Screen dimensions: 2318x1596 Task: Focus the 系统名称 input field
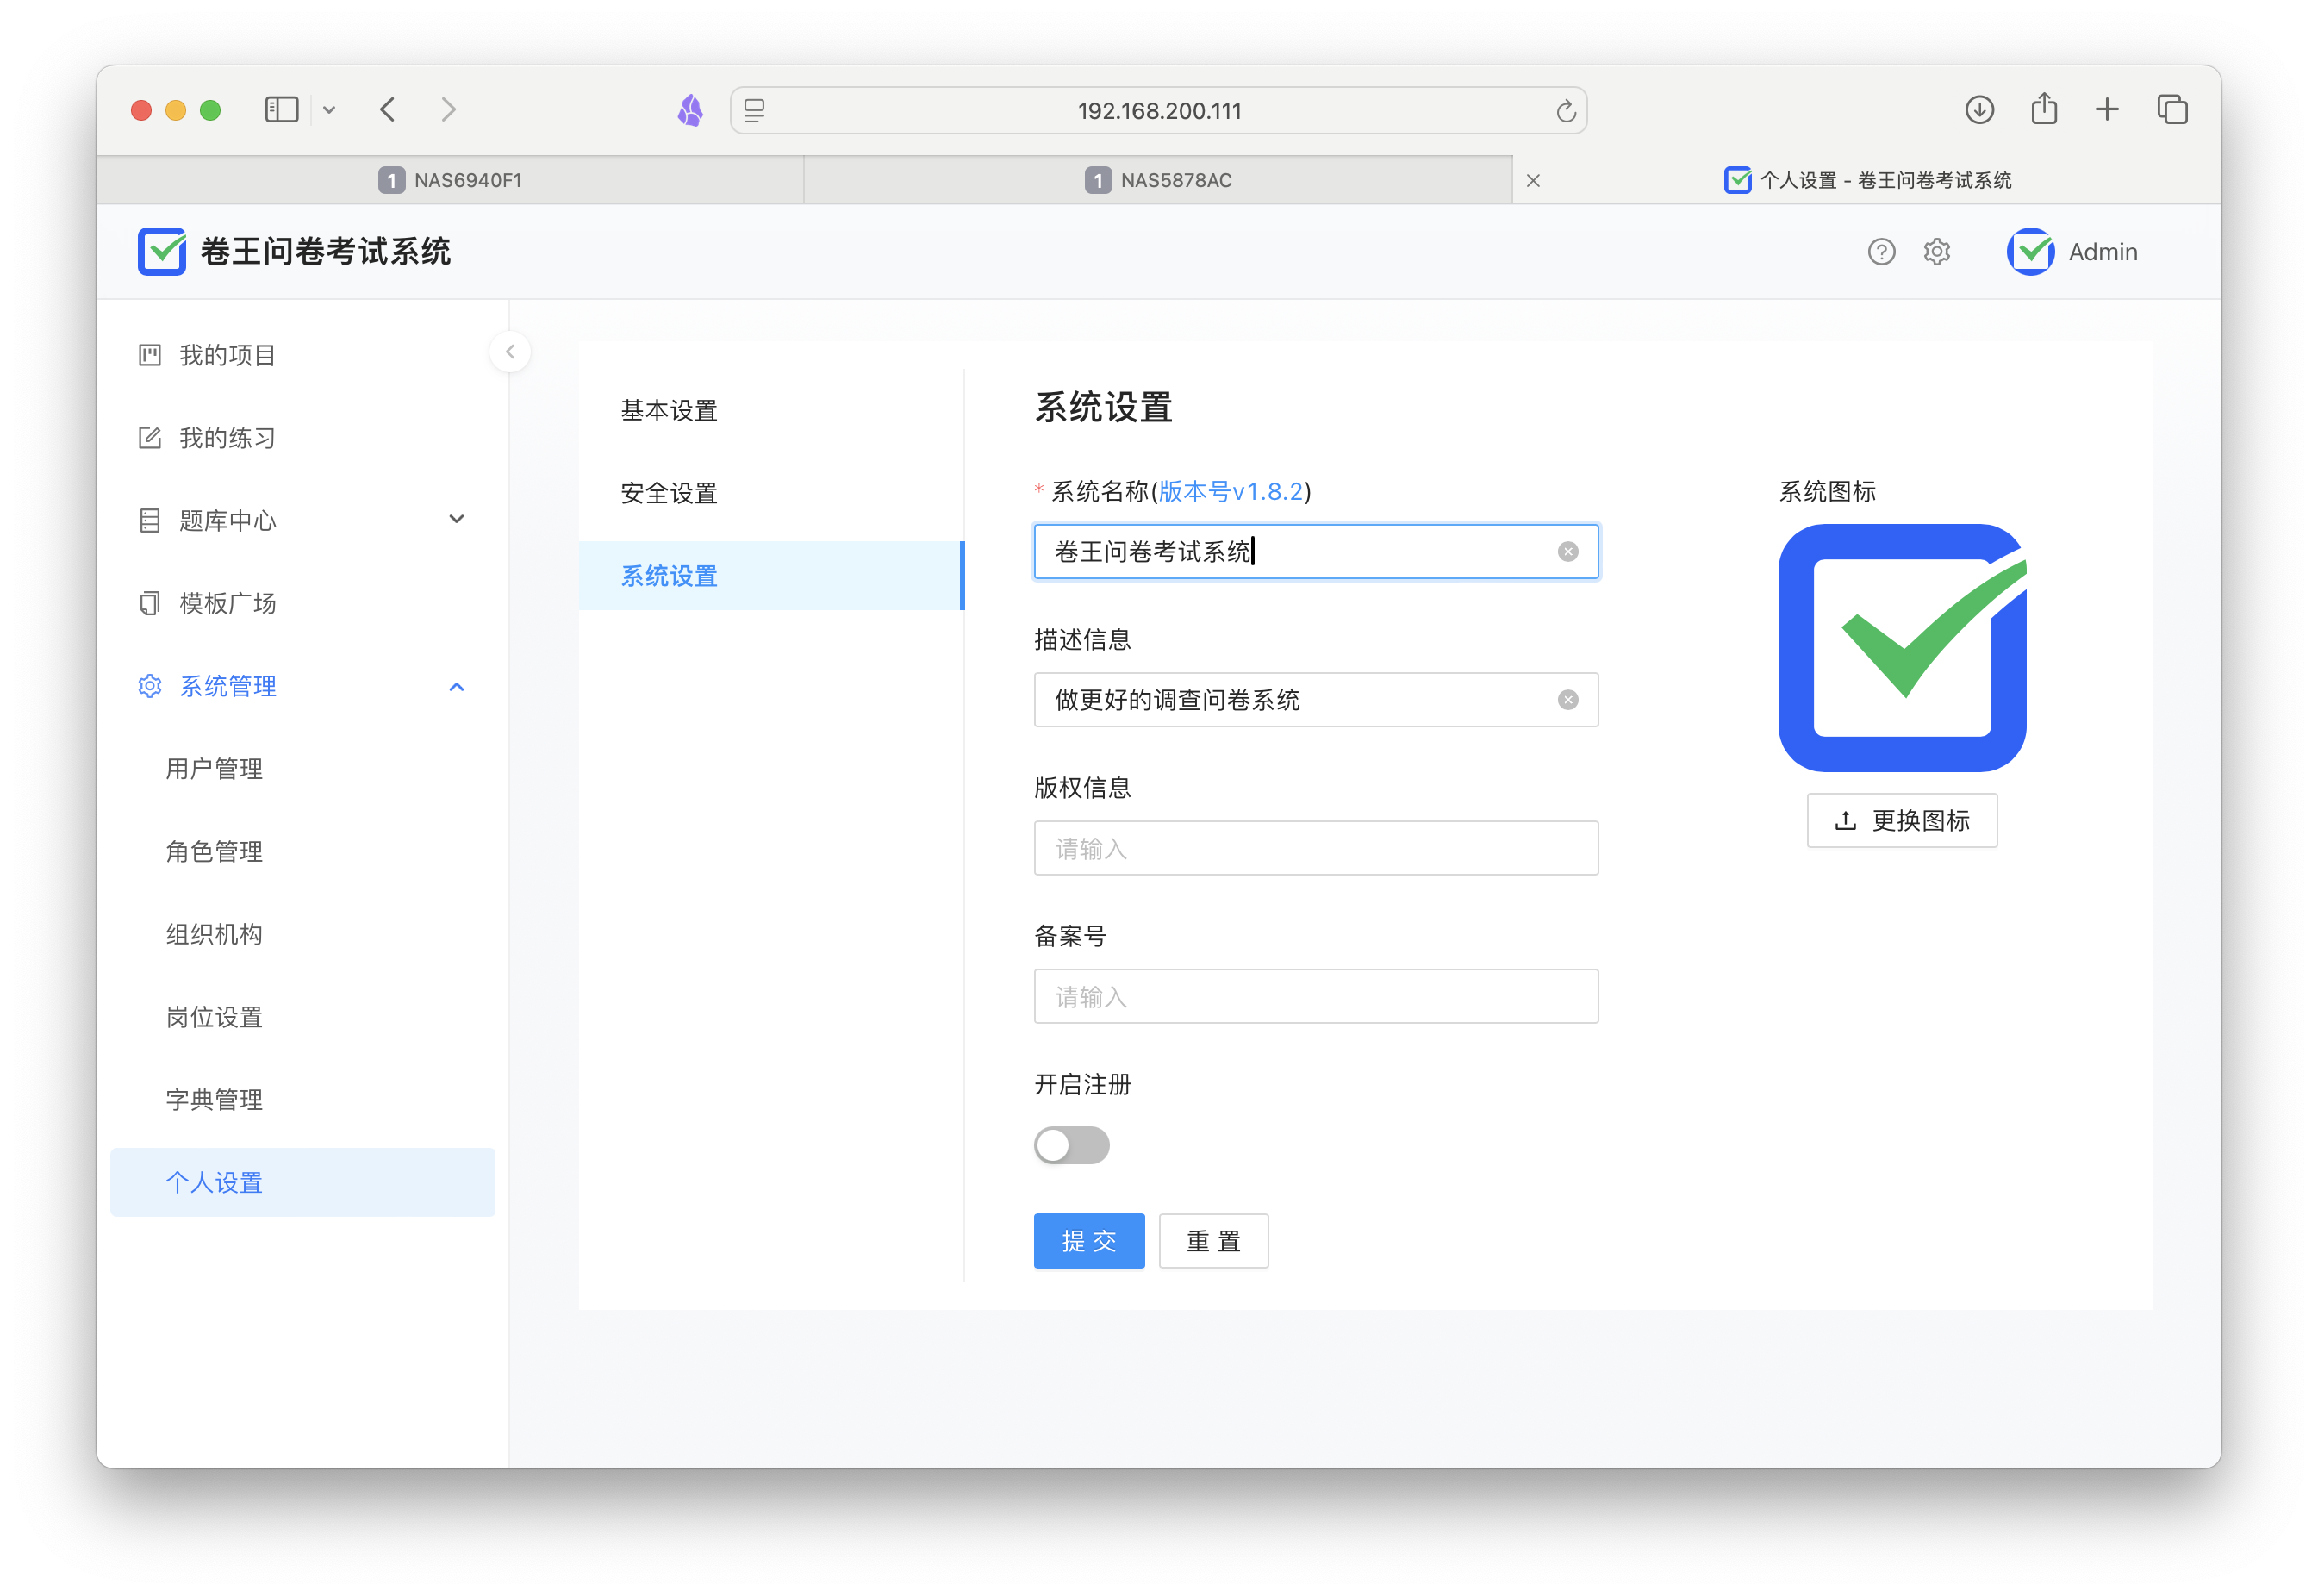1316,552
